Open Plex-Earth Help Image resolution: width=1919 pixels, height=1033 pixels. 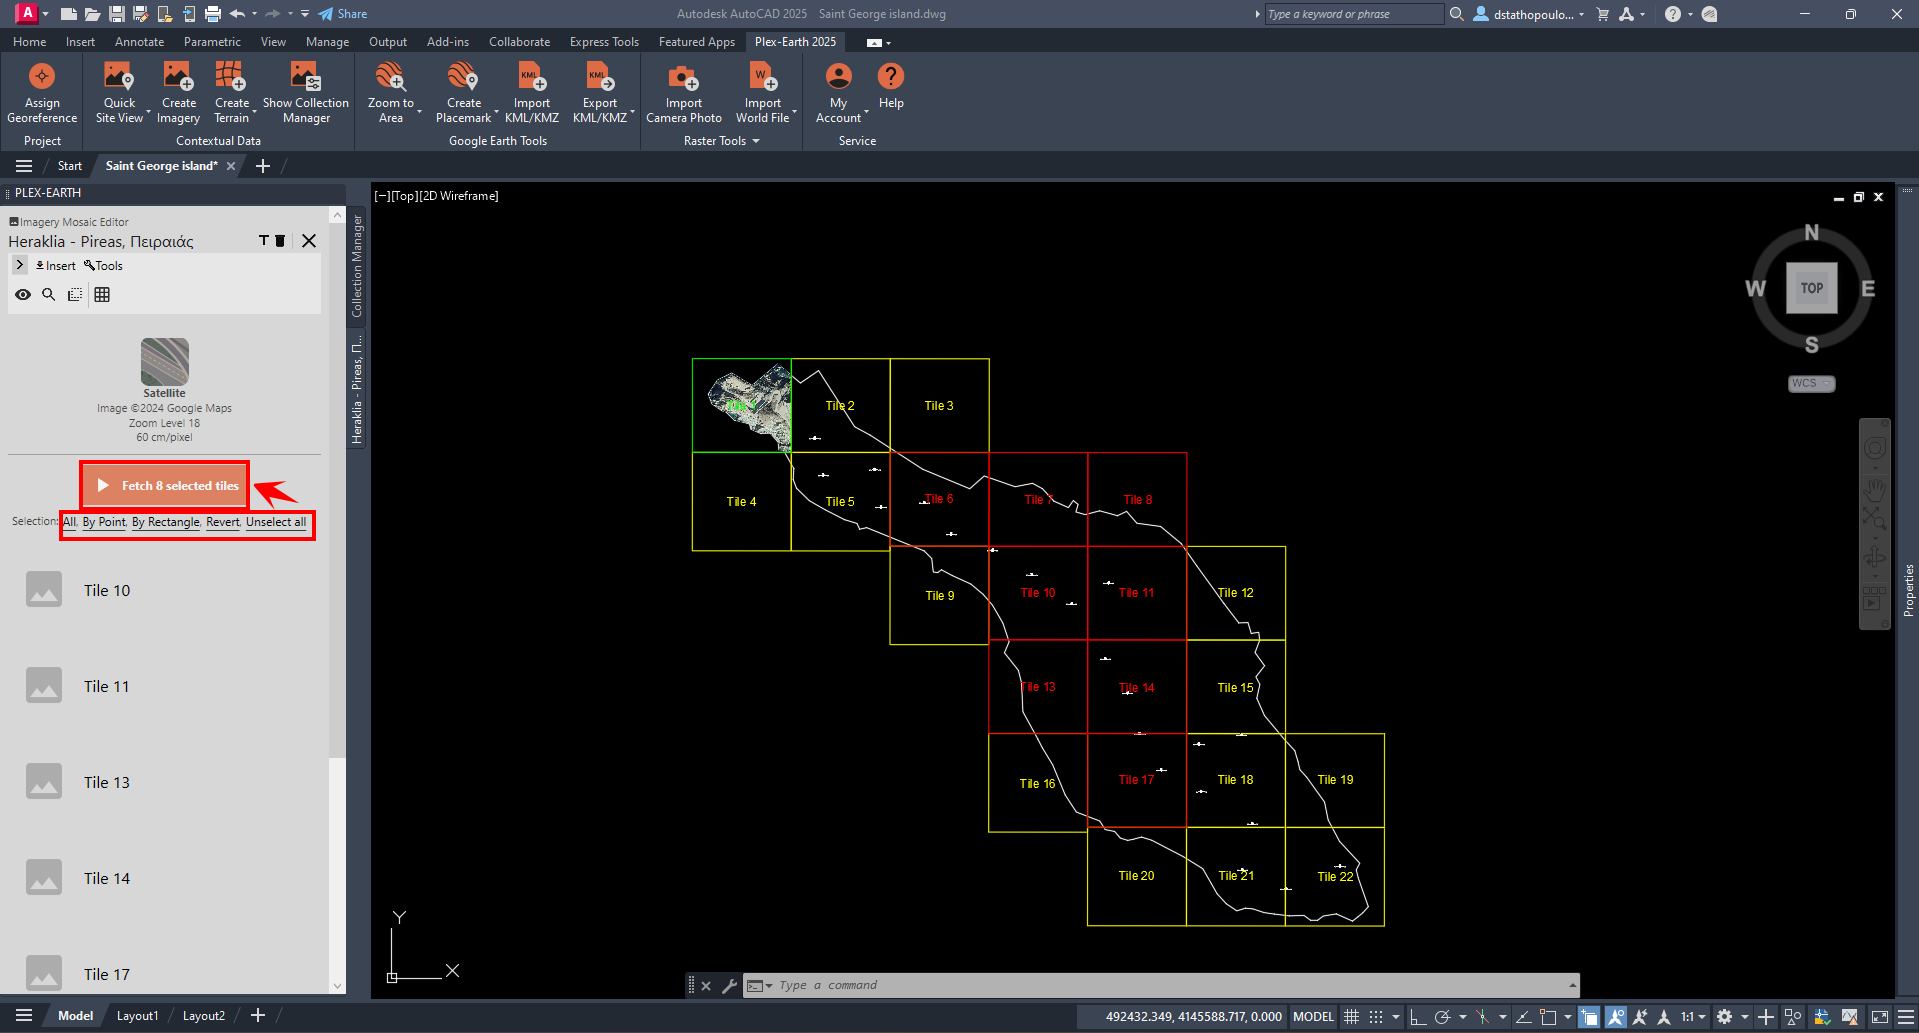coord(890,77)
